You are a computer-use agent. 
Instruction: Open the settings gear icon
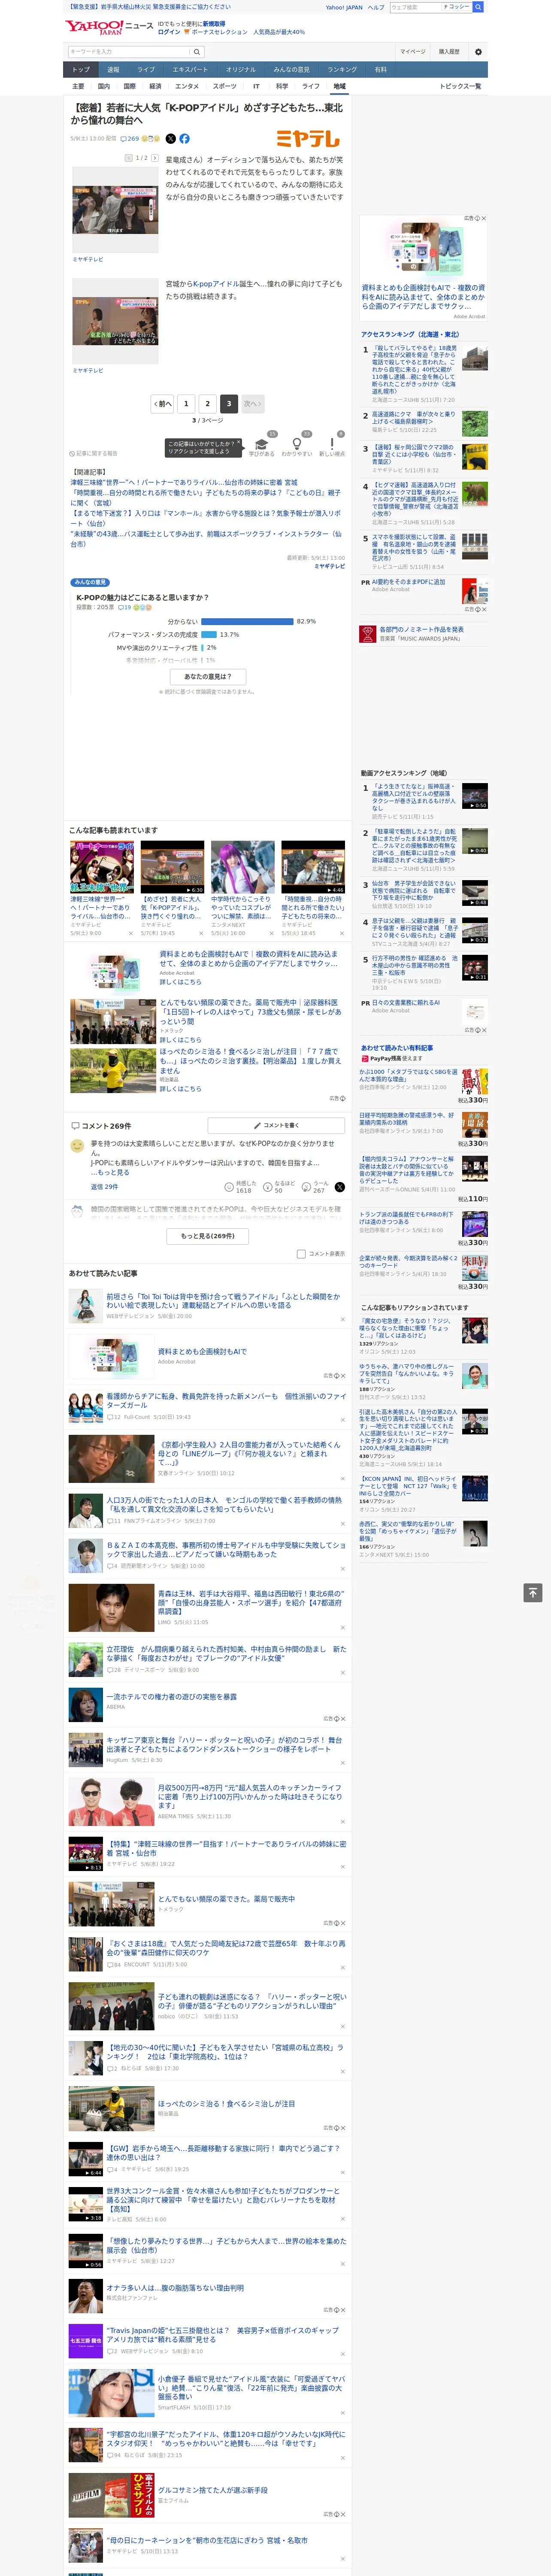478,52
